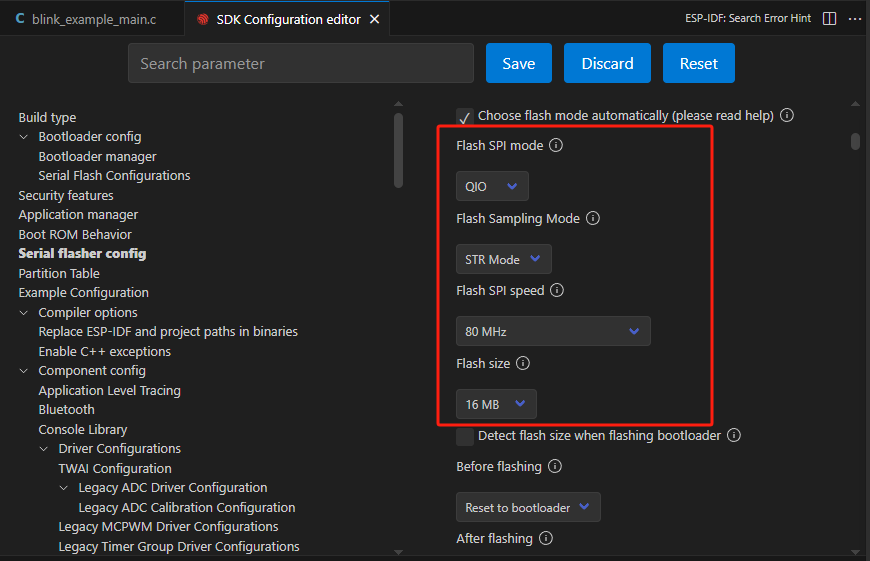Open Boot ROM Behavior section

coord(75,234)
